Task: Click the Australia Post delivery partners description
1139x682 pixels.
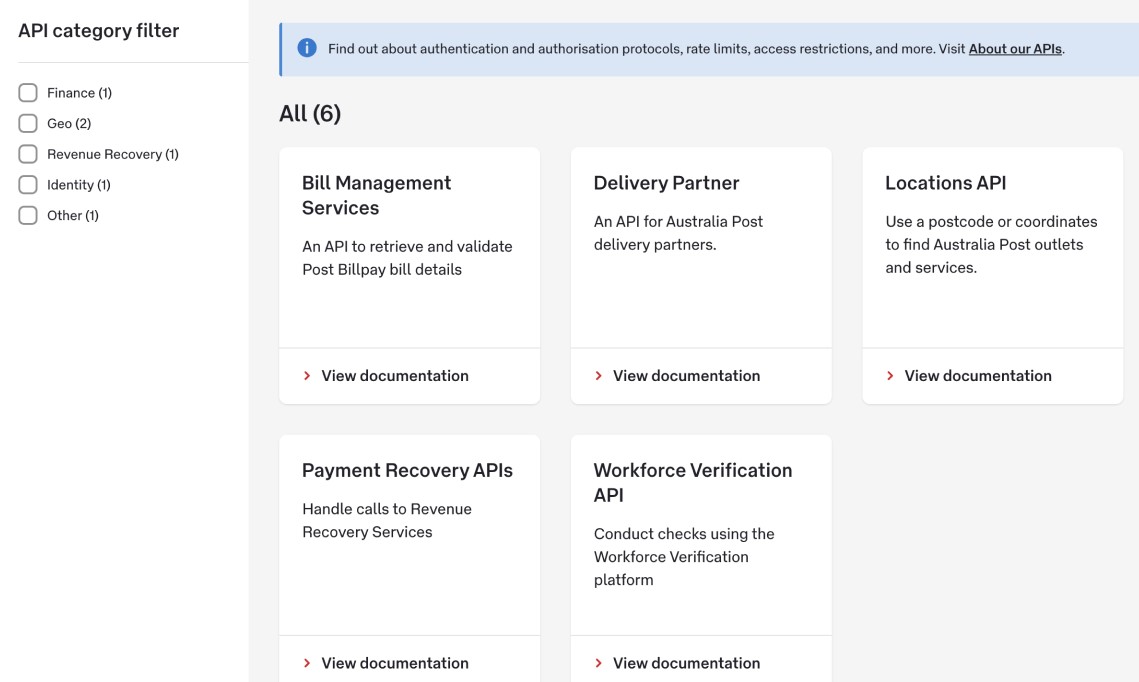Action: click(678, 233)
